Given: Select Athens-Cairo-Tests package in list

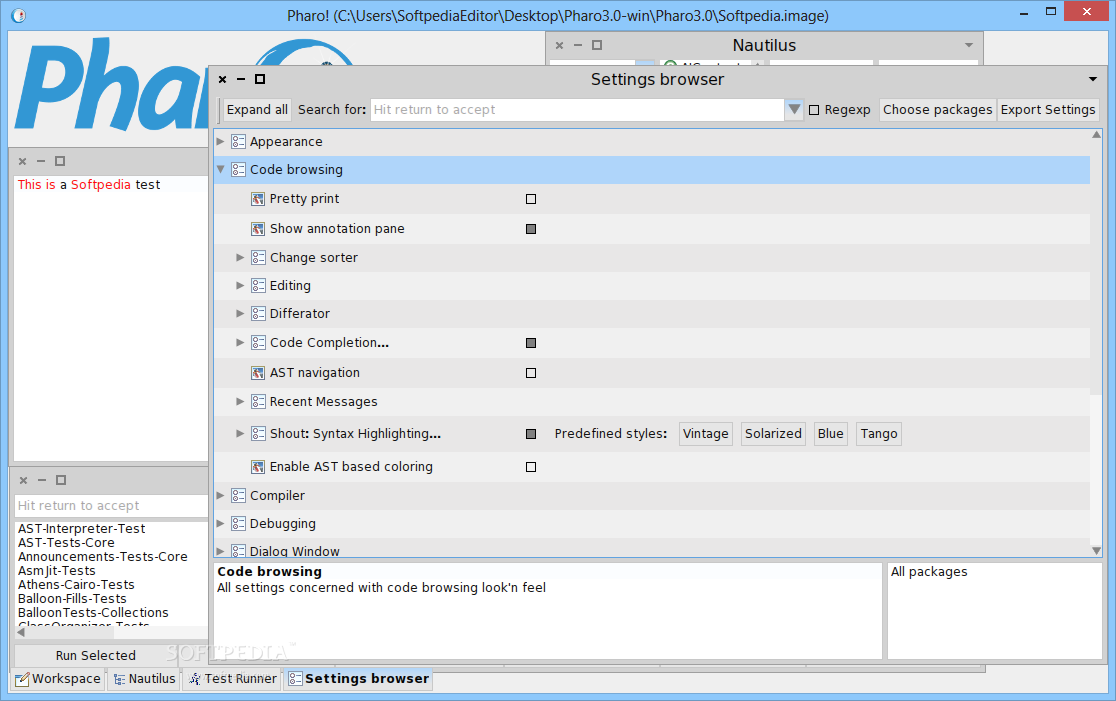Looking at the screenshot, I should [x=76, y=585].
